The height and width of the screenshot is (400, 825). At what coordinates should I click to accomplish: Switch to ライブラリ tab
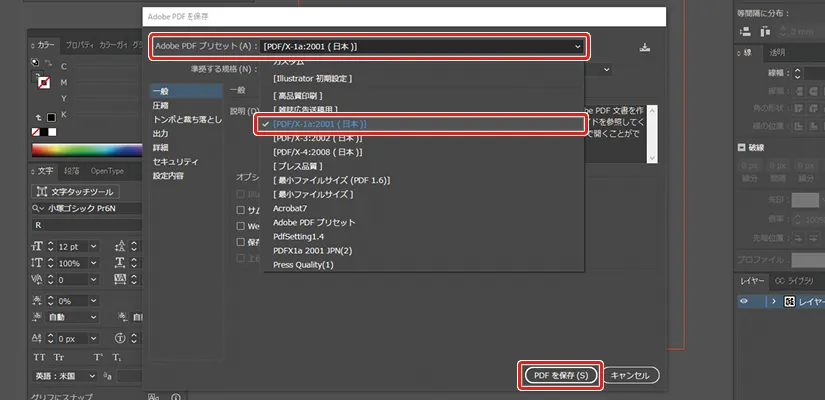[794, 281]
